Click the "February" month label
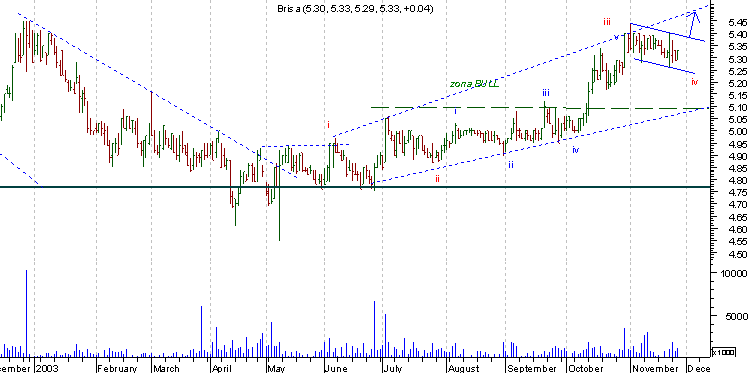751x373 pixels. tap(117, 369)
